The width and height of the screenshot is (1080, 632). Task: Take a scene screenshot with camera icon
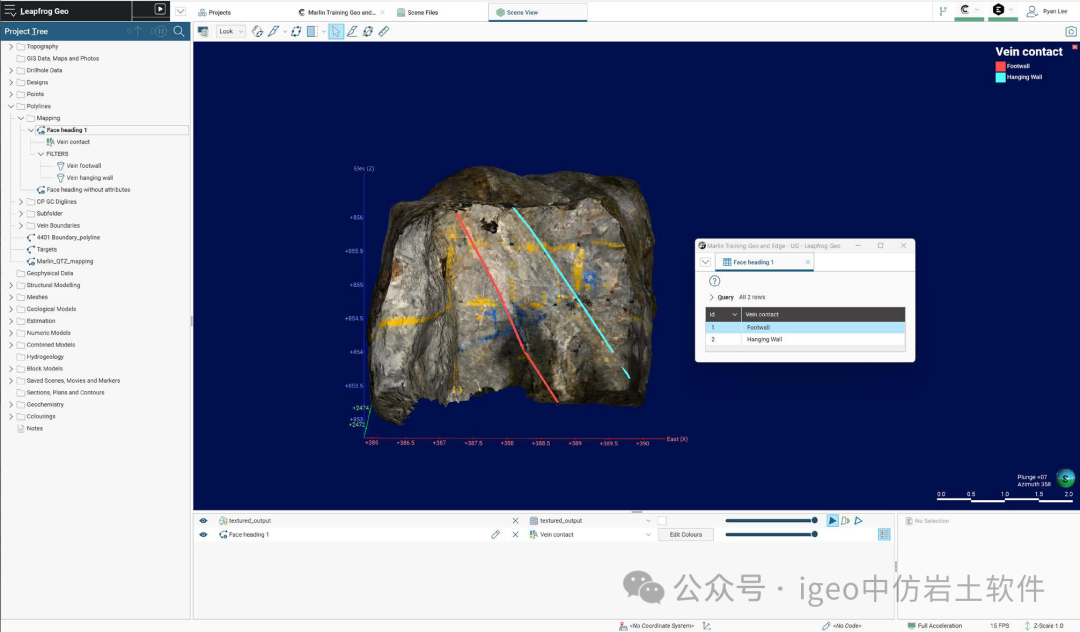click(x=1071, y=31)
